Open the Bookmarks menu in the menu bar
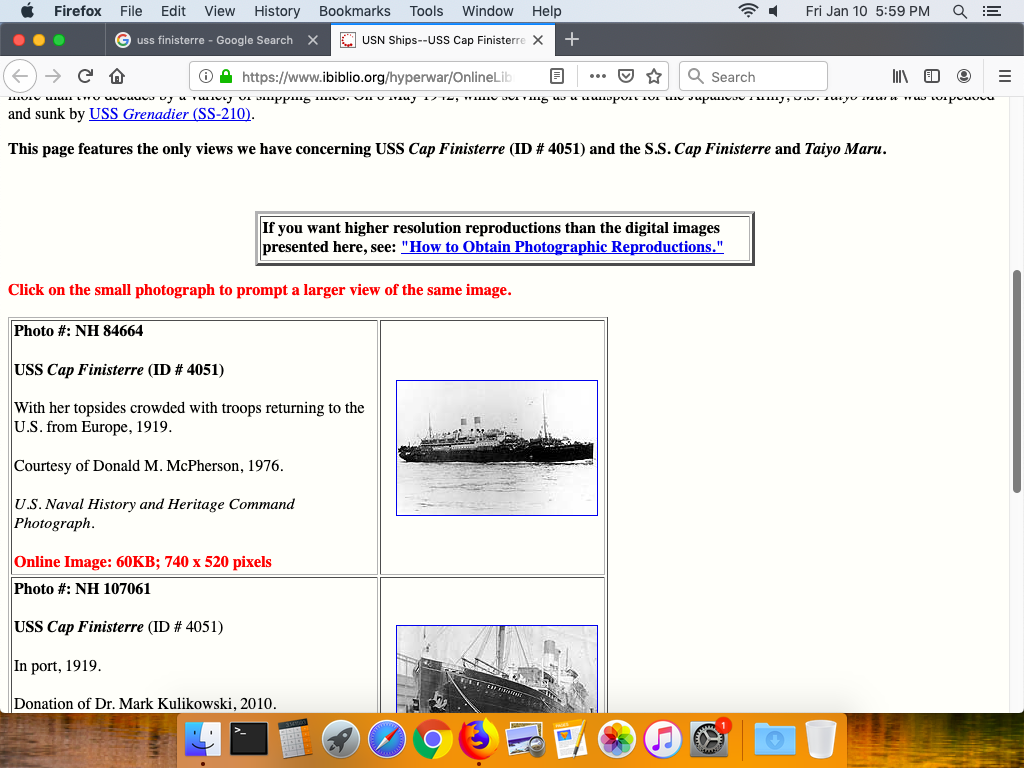 tap(353, 11)
